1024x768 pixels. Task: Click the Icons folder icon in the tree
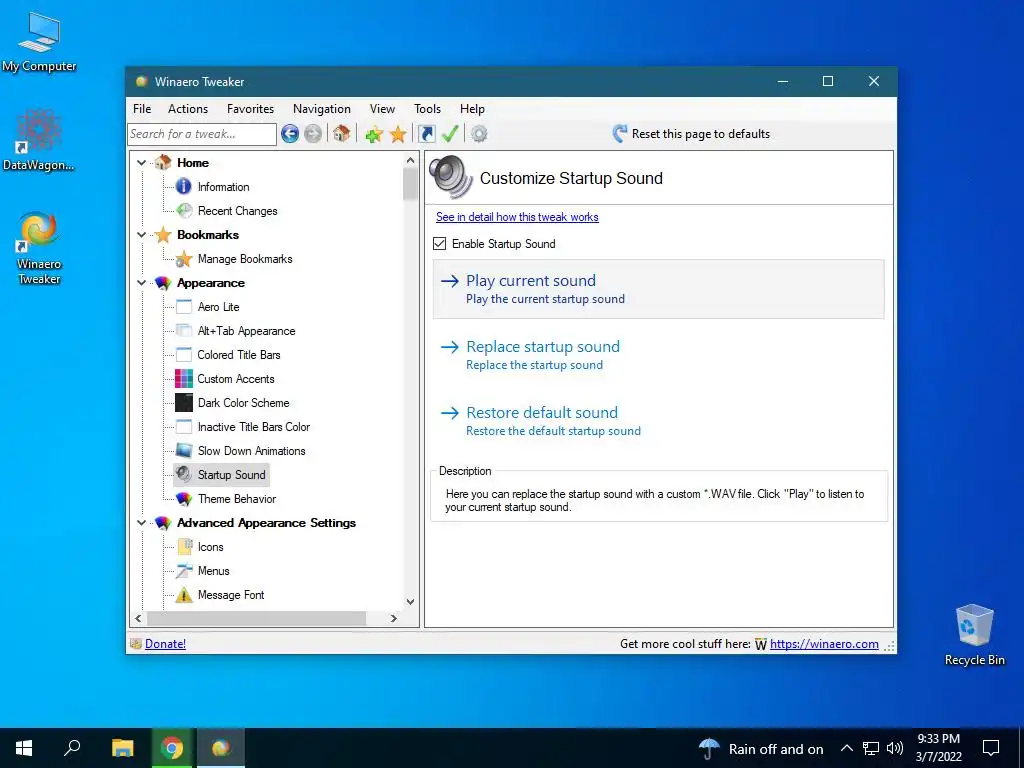click(x=185, y=547)
